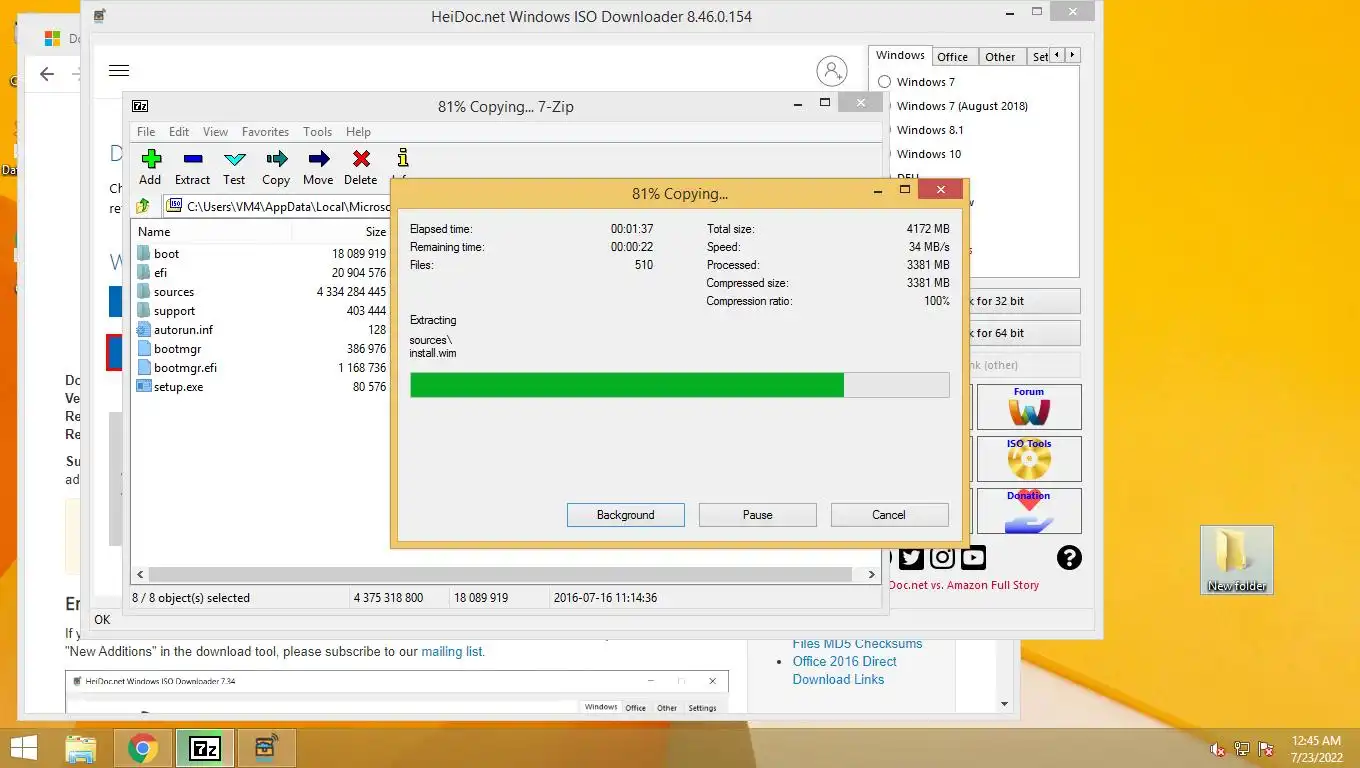Open the hamburger menu in the HeiDoc window
The image size is (1360, 768).
pos(119,70)
